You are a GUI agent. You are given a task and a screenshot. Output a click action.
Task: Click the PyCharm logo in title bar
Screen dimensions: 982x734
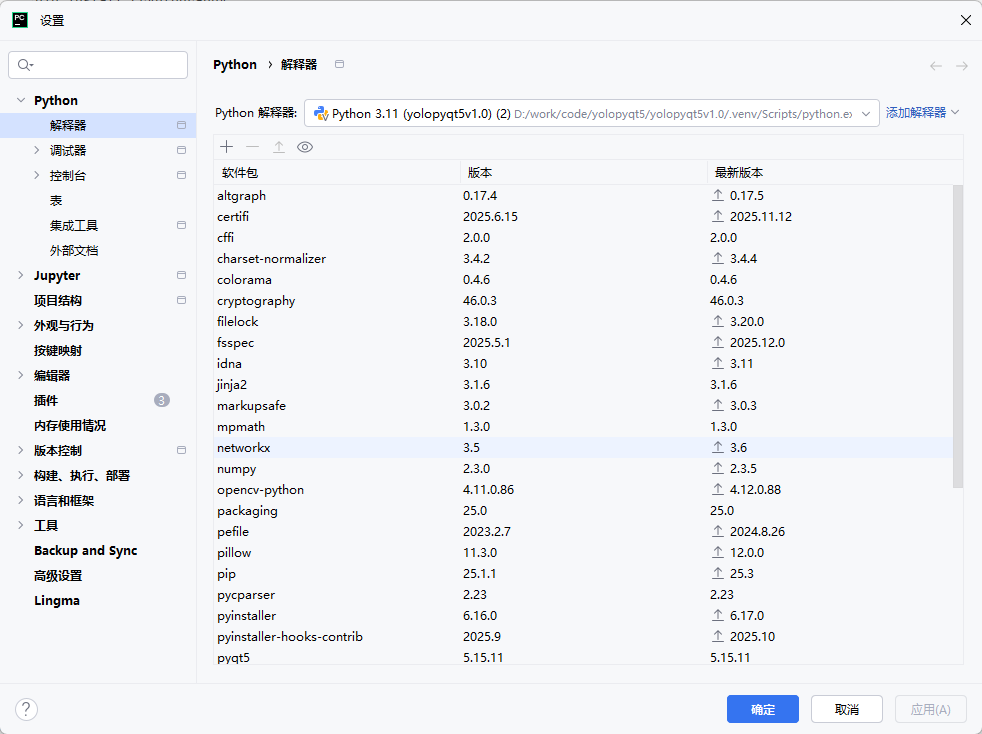click(20, 20)
